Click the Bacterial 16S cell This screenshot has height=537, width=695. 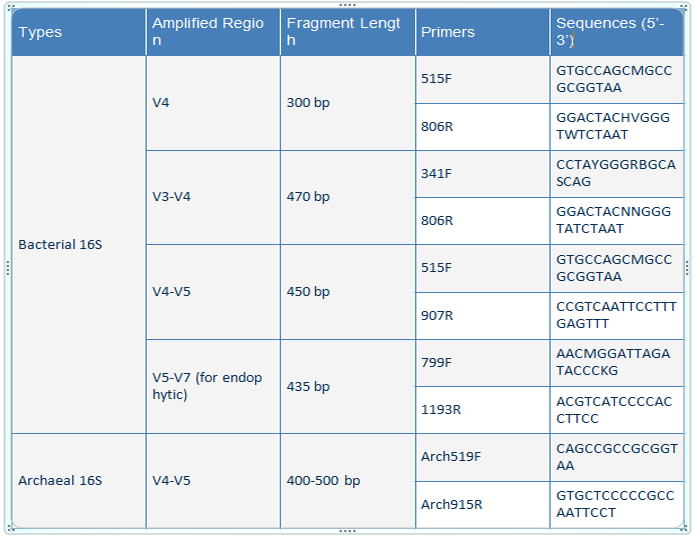[x=78, y=244]
